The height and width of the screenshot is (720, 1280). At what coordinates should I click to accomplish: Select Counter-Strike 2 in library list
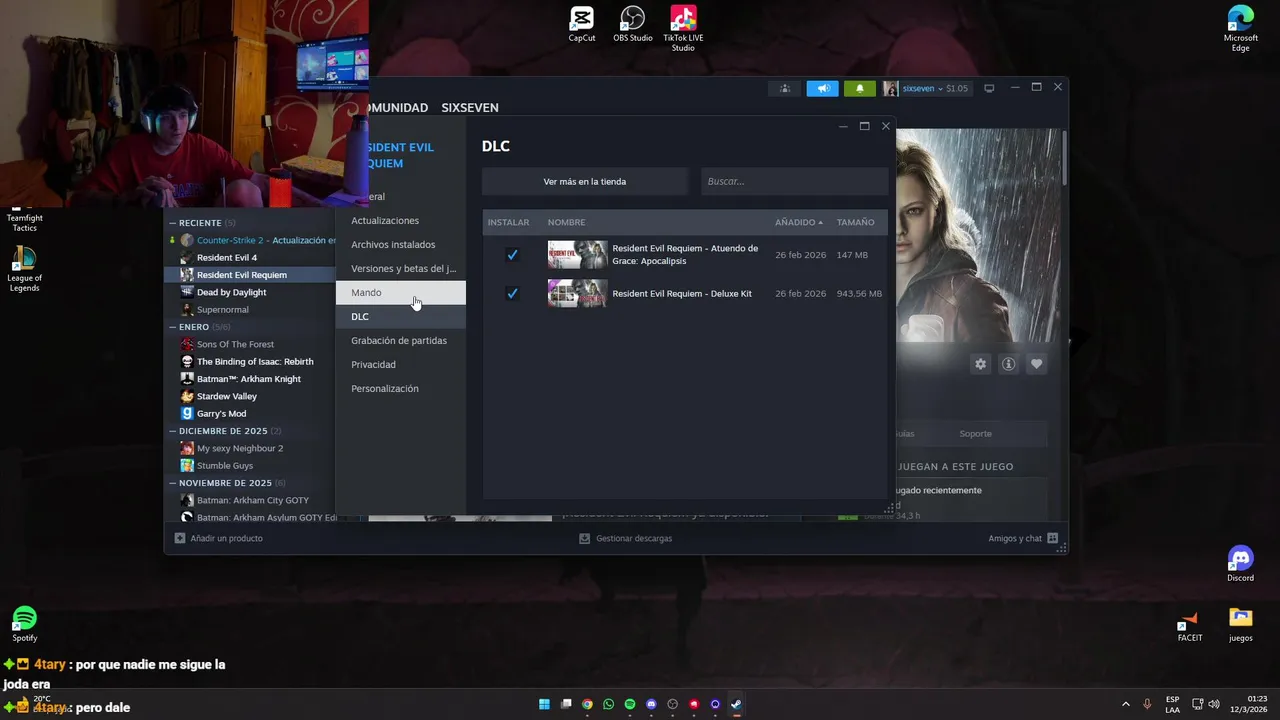(x=251, y=240)
